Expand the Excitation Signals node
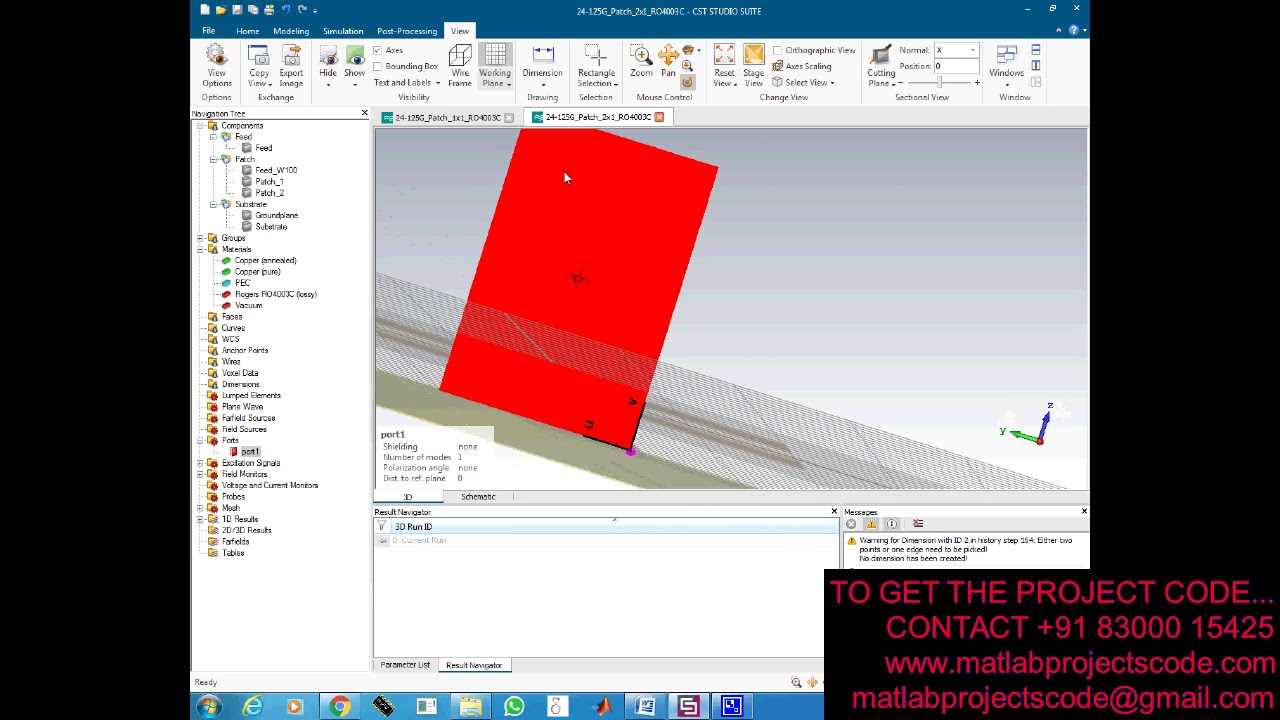This screenshot has width=1280, height=720. click(201, 463)
